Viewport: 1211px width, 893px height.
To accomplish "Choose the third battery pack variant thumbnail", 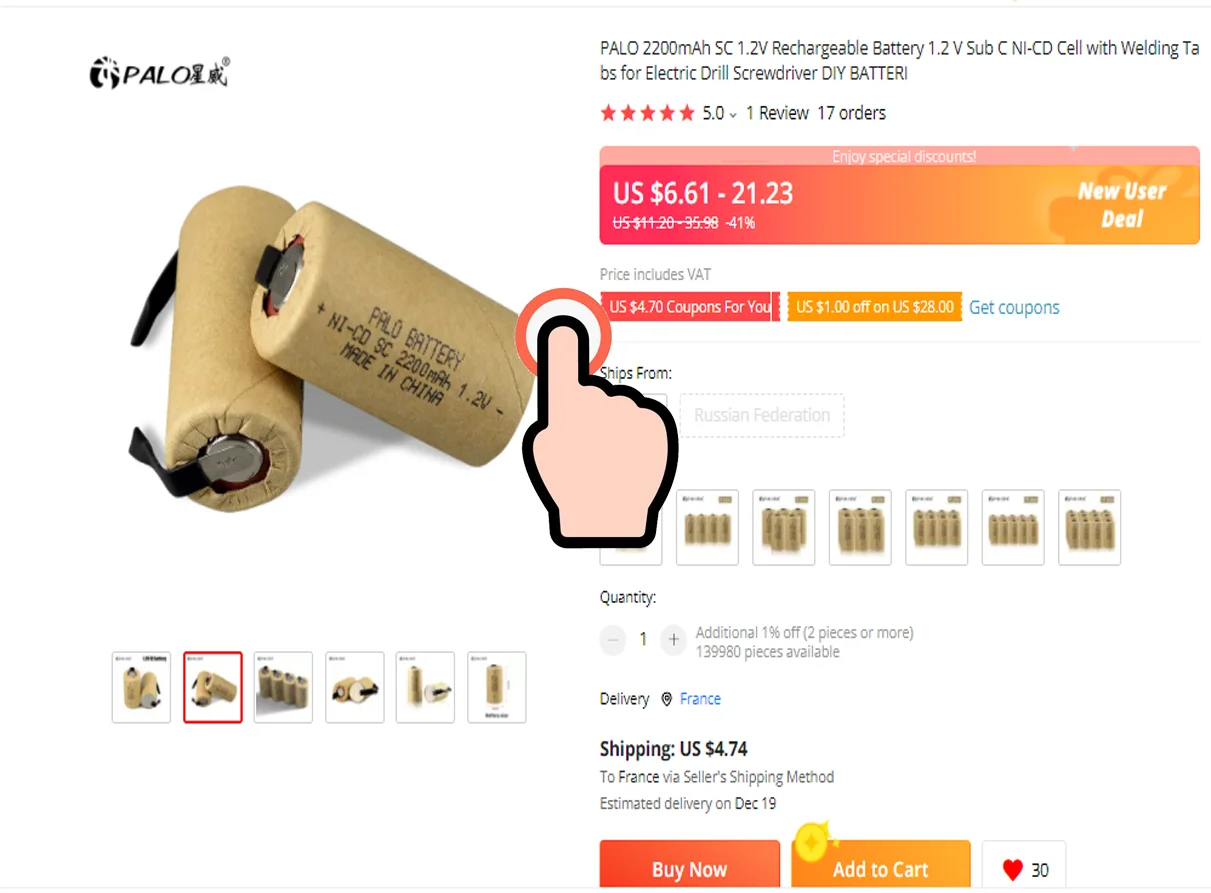I will 784,527.
